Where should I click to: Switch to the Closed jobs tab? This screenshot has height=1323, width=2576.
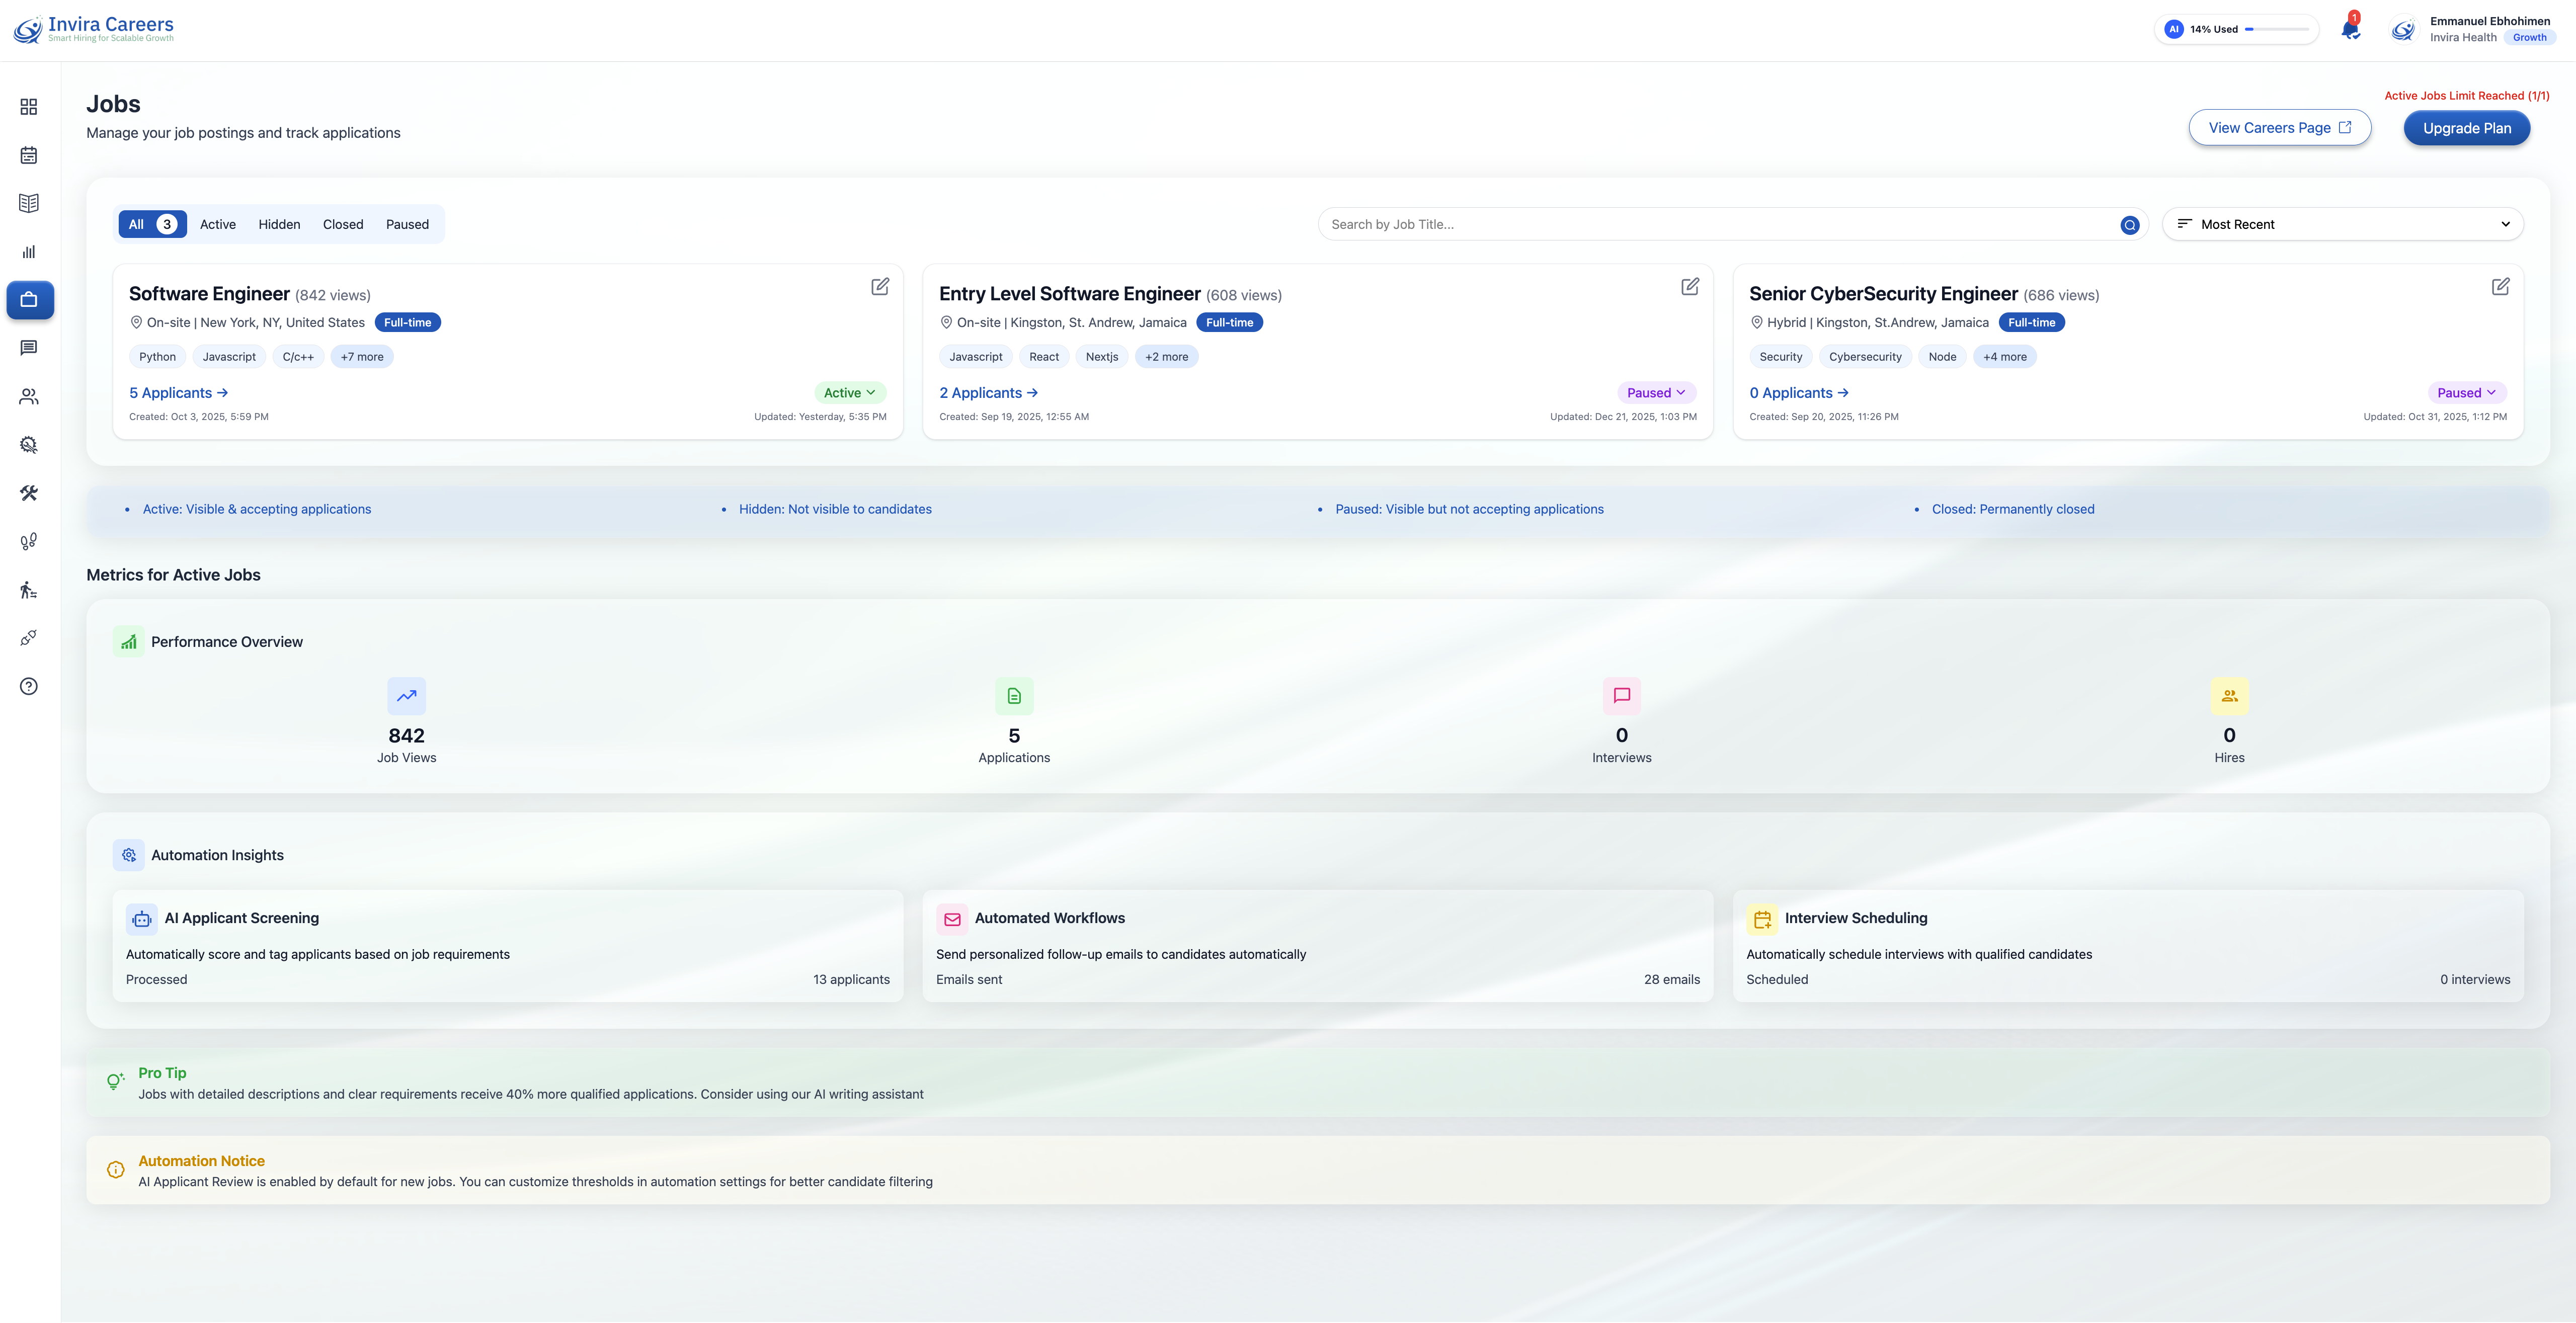pos(343,224)
